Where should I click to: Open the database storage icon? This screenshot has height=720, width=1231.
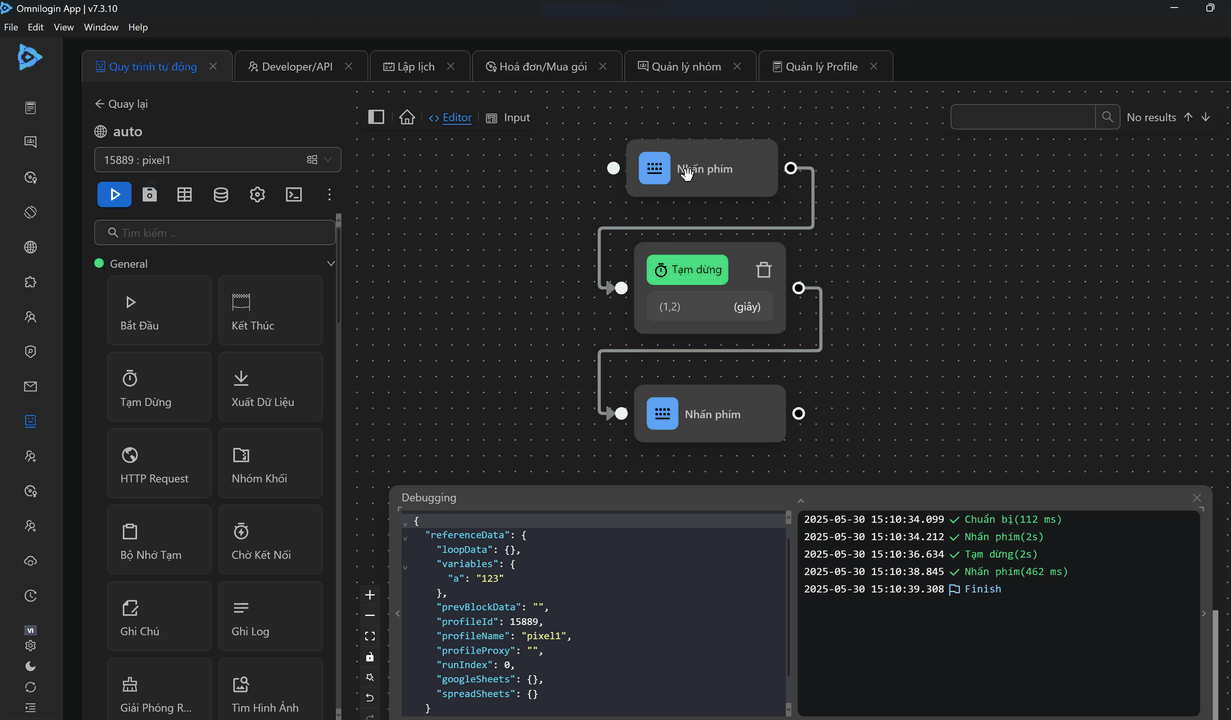221,195
